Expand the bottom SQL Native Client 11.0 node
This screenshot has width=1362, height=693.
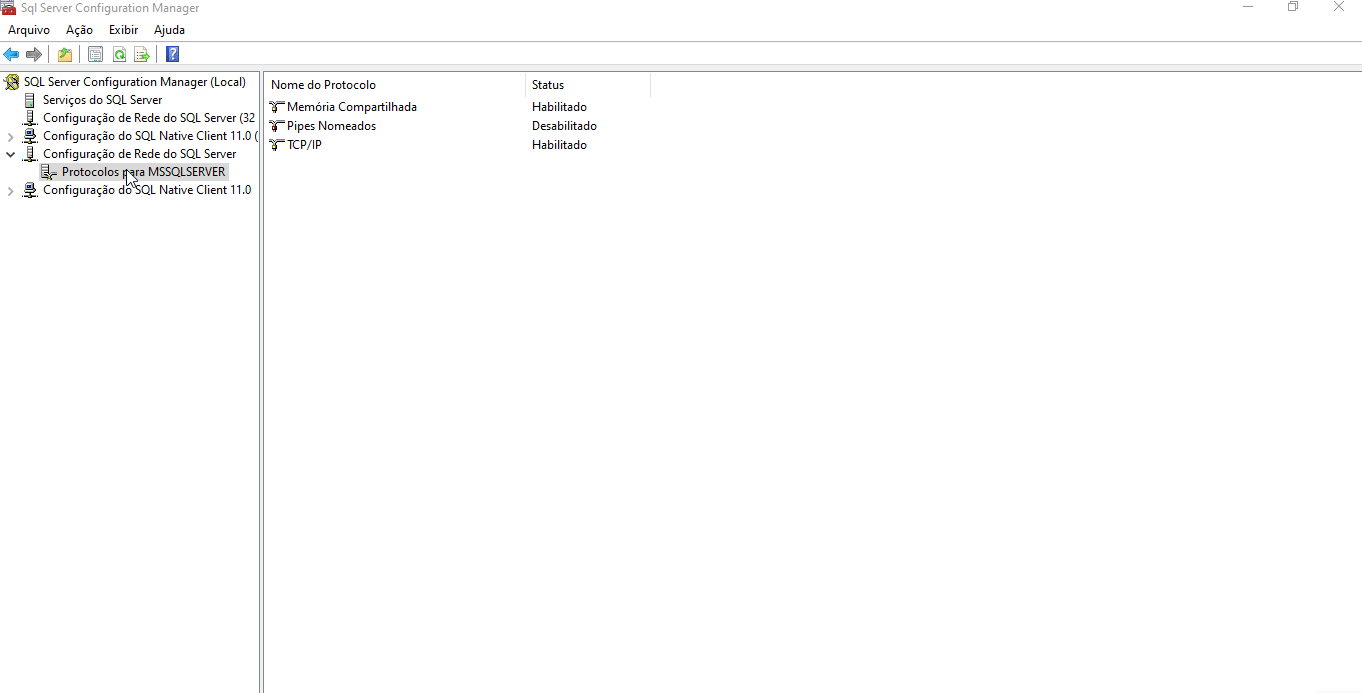pos(11,190)
